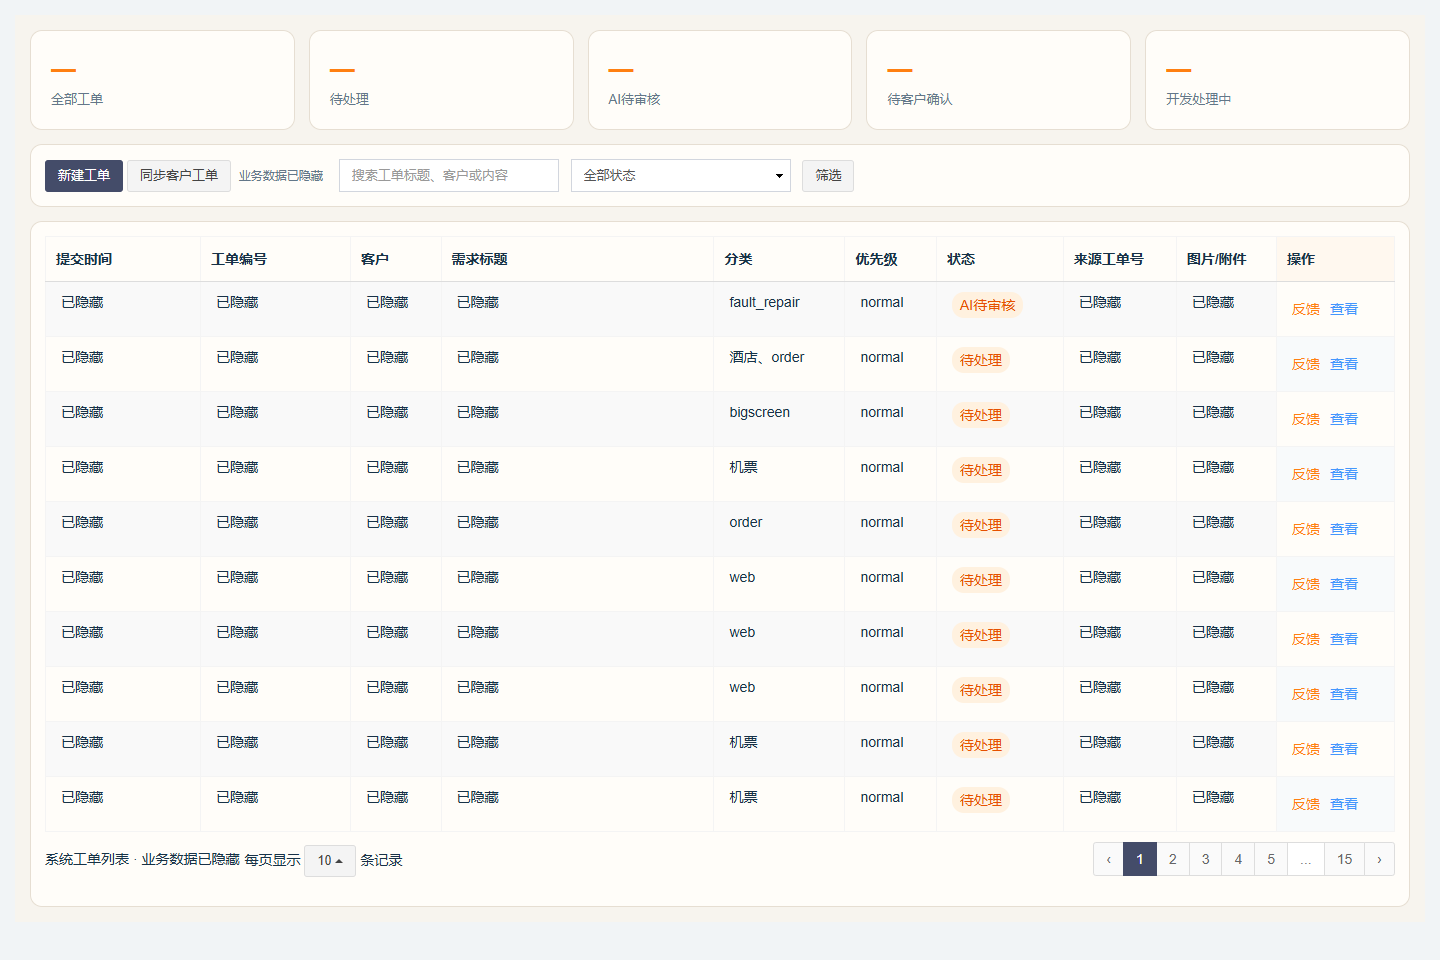The height and width of the screenshot is (960, 1440).
Task: Open 反馈 for the fault_repair row
Action: 1306,309
